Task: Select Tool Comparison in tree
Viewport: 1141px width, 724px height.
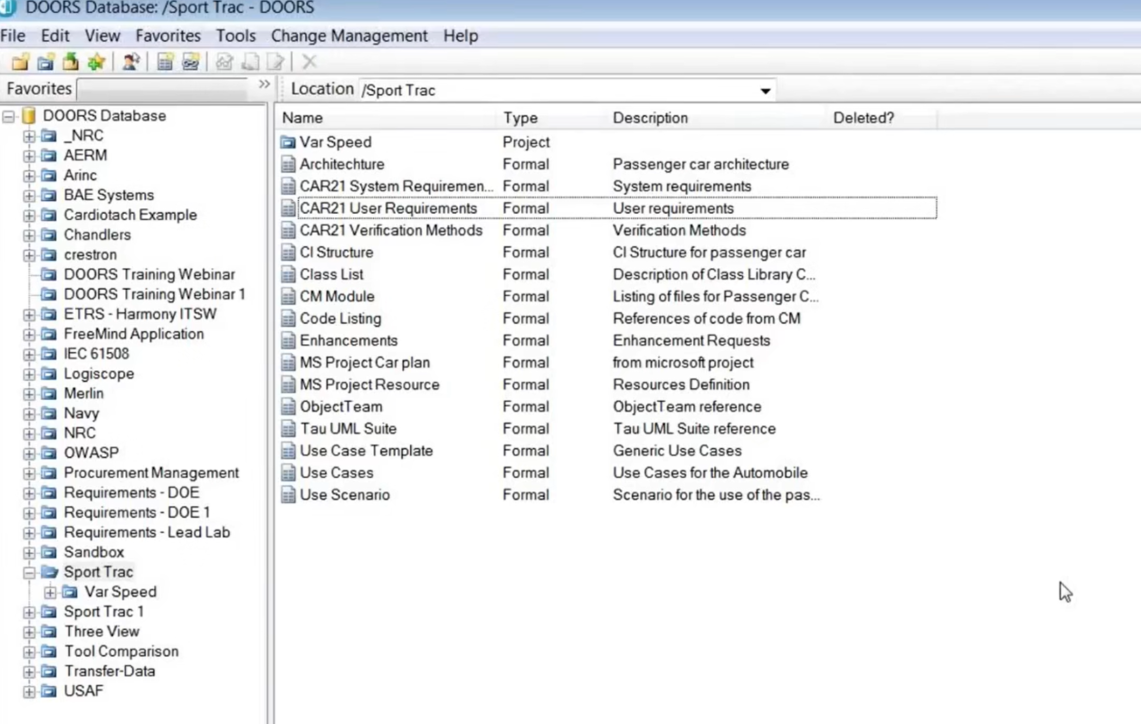Action: [121, 652]
